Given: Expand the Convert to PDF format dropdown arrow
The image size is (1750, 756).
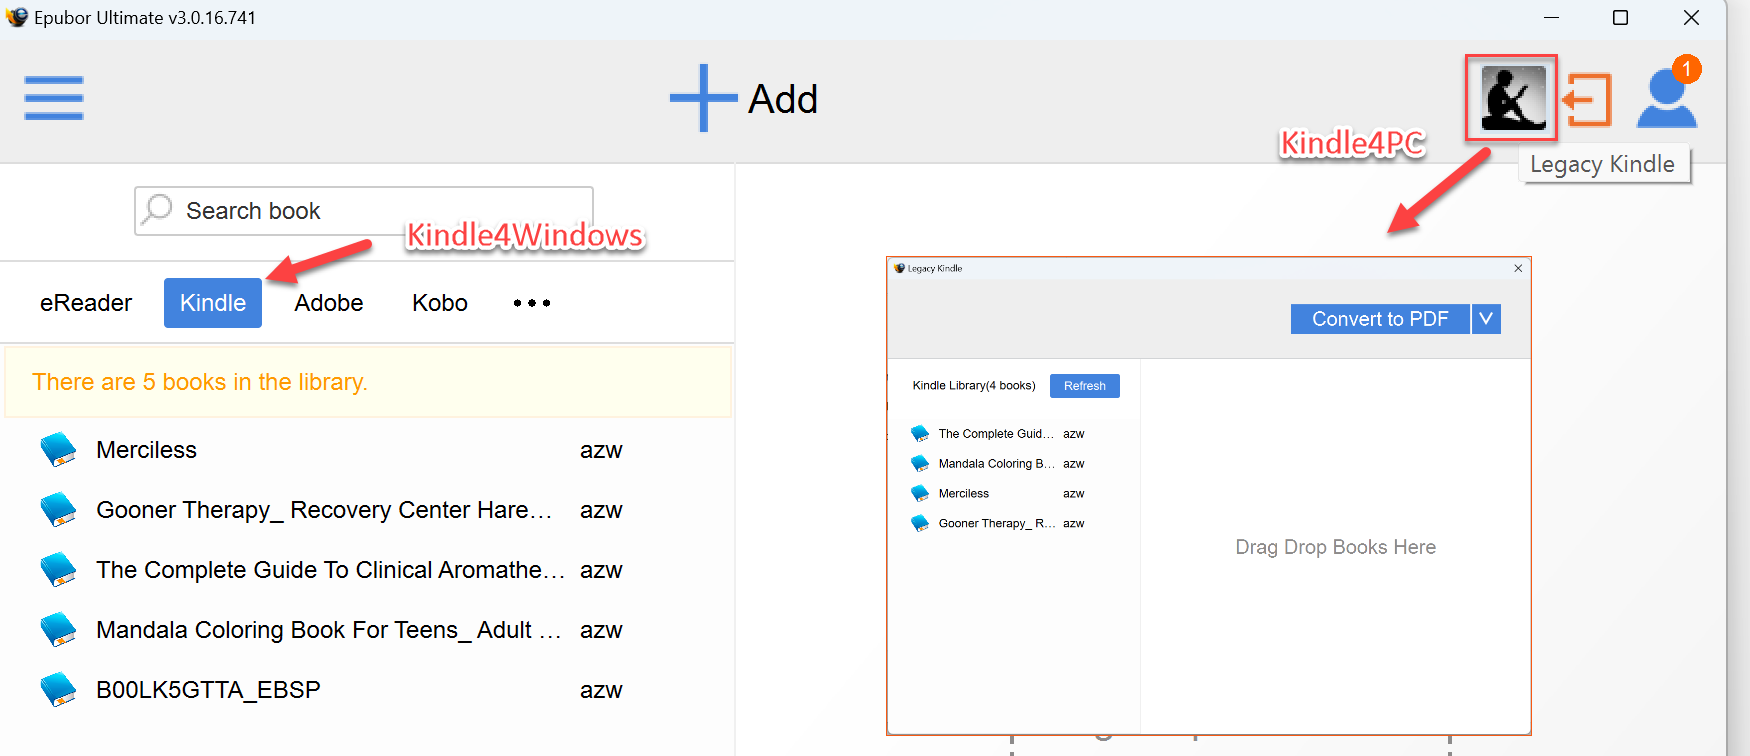Looking at the screenshot, I should pos(1486,319).
